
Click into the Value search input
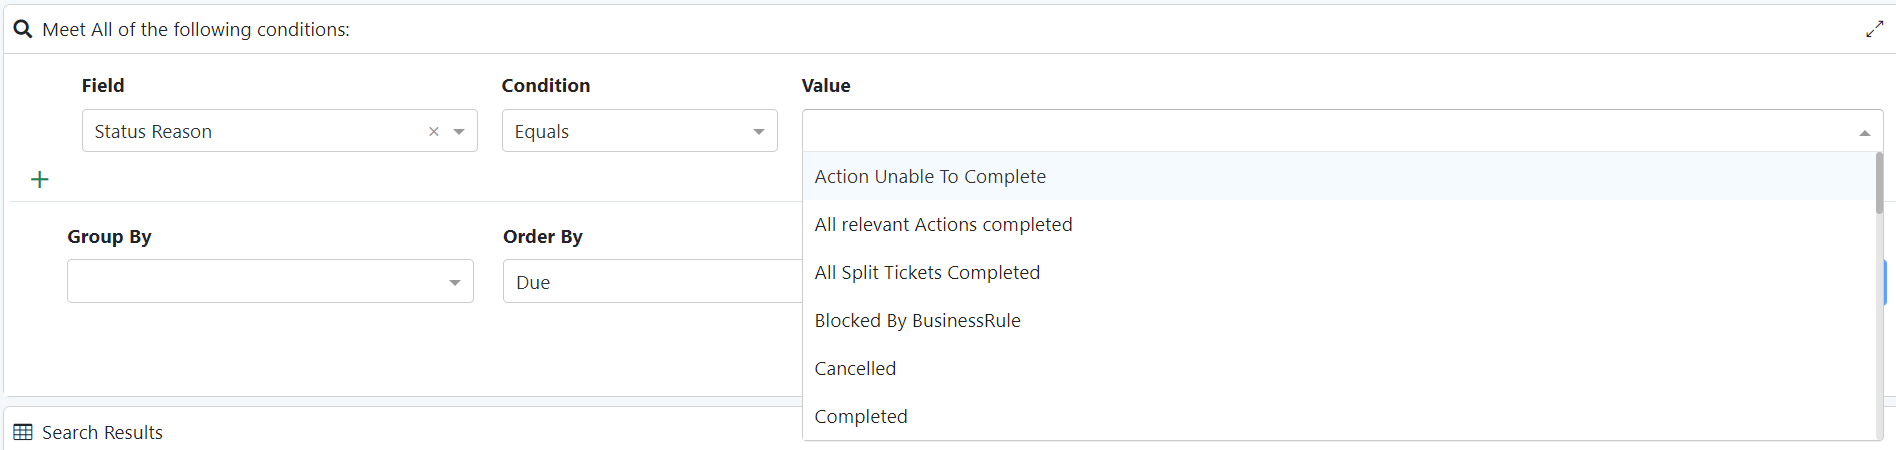[1330, 131]
